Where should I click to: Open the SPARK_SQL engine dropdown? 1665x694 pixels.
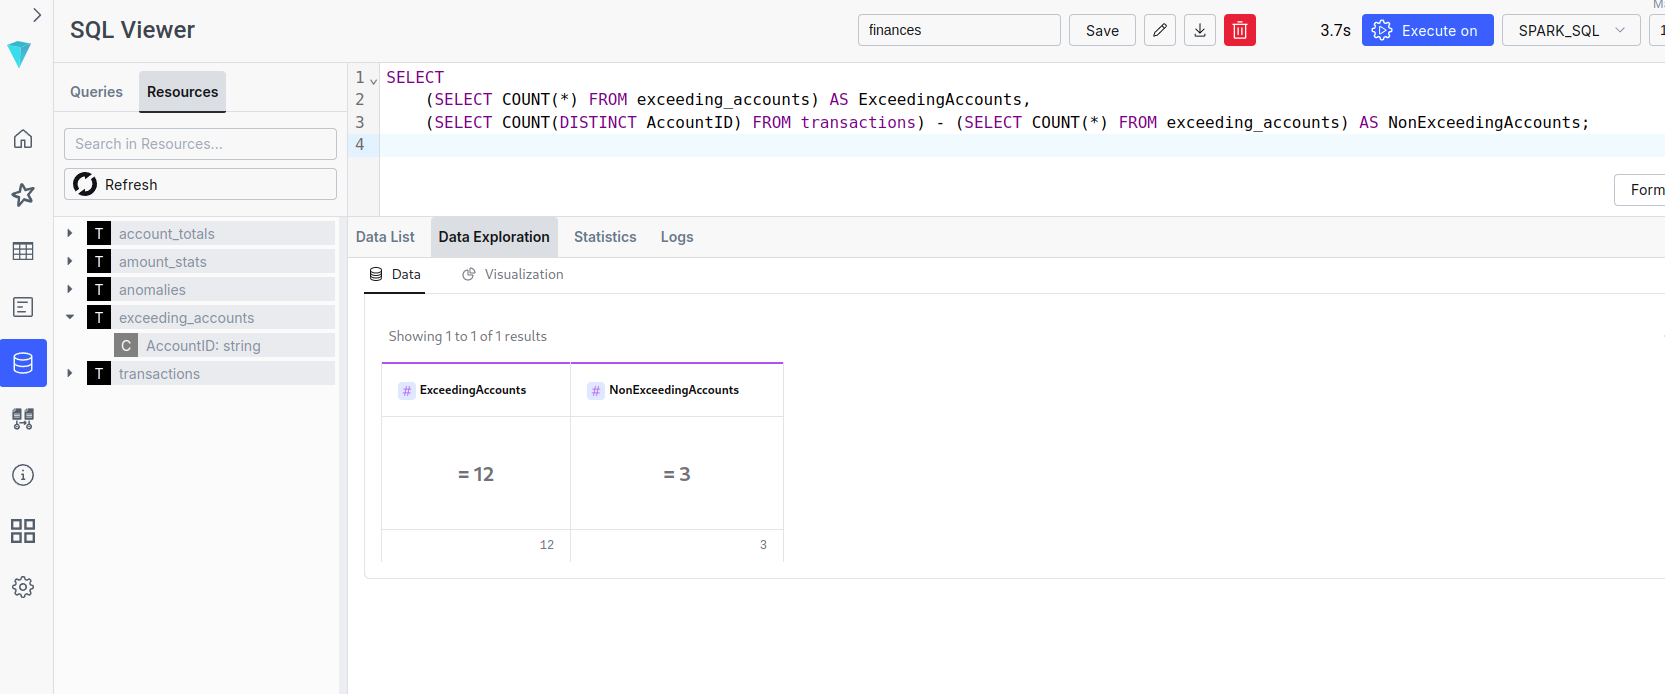[1571, 30]
